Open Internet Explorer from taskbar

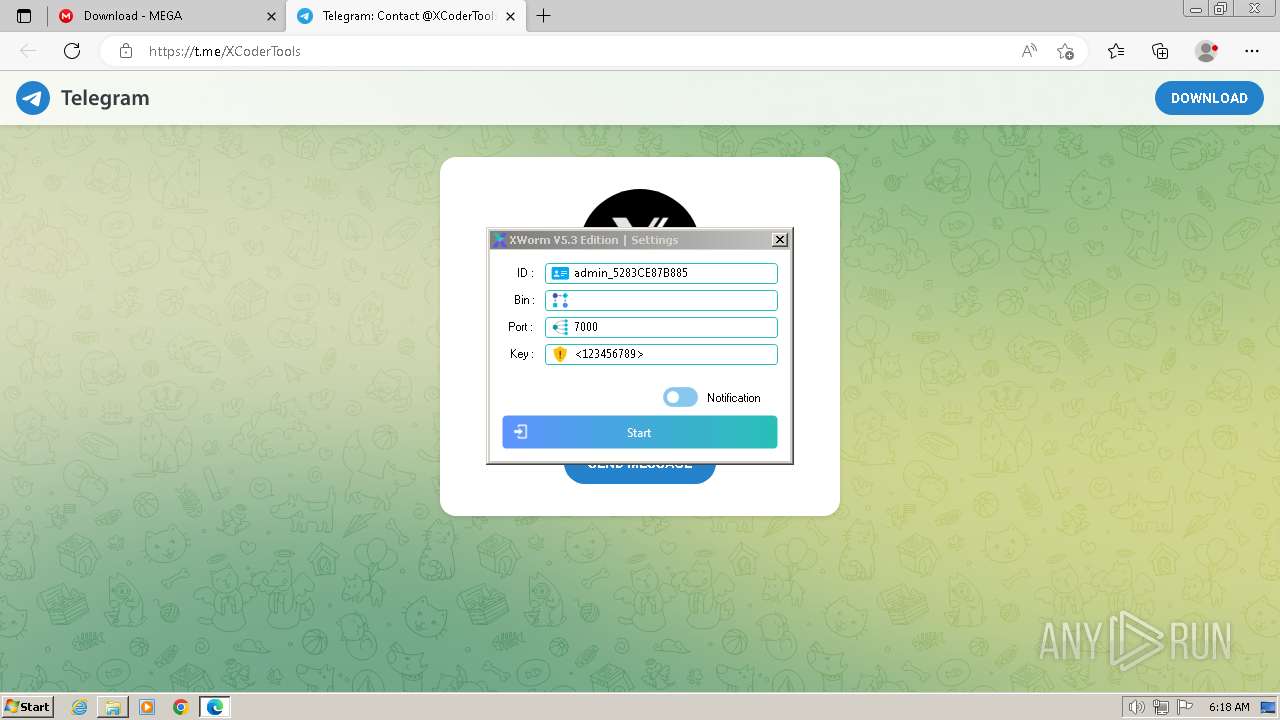coord(80,707)
